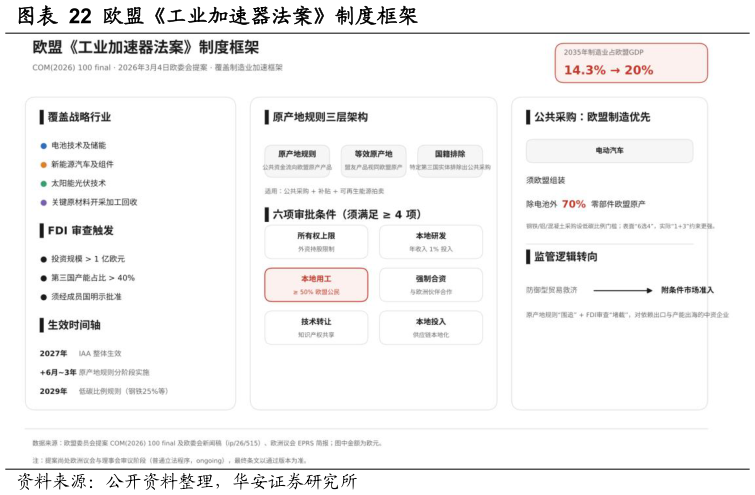Click the +6月~3年 原产地规则分阶段实施 timeline row
755x495 pixels.
pos(94,372)
